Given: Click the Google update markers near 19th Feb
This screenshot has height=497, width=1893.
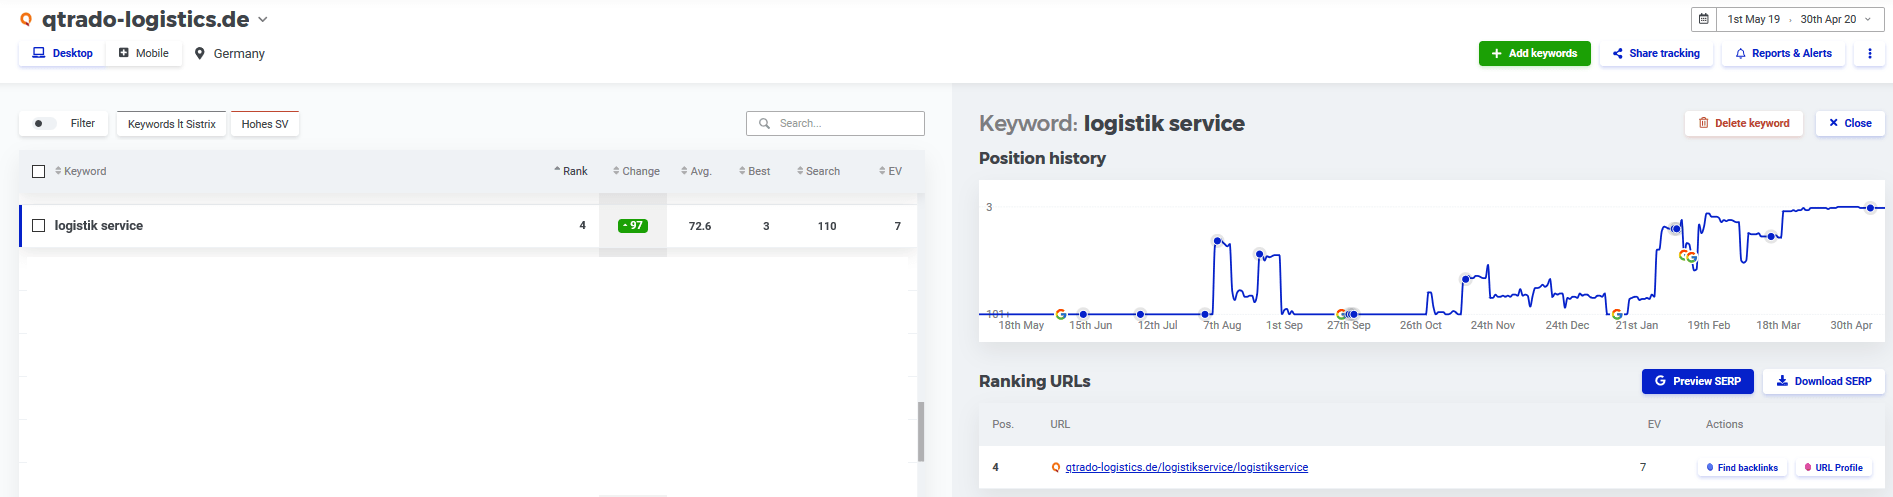Looking at the screenshot, I should coord(1688,256).
